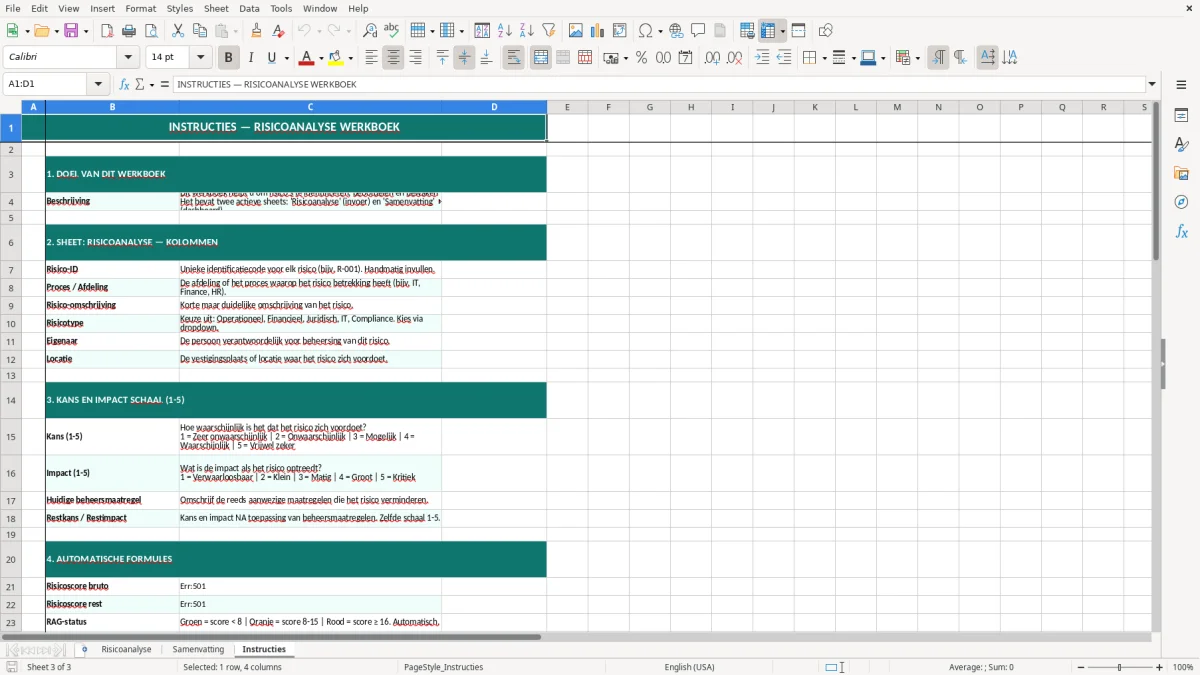Viewport: 1200px width, 675px height.
Task: Click the Print icon
Action: point(129,31)
